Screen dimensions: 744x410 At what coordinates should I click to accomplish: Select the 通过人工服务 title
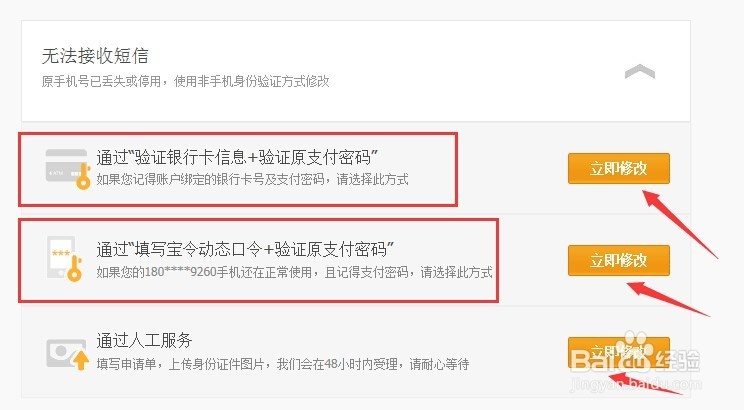144,340
